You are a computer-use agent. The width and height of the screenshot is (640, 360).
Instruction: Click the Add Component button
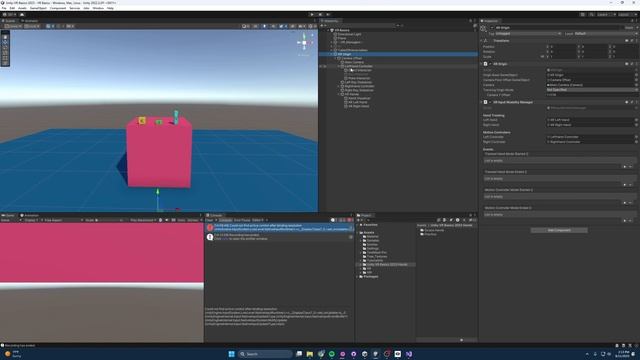[559, 231]
